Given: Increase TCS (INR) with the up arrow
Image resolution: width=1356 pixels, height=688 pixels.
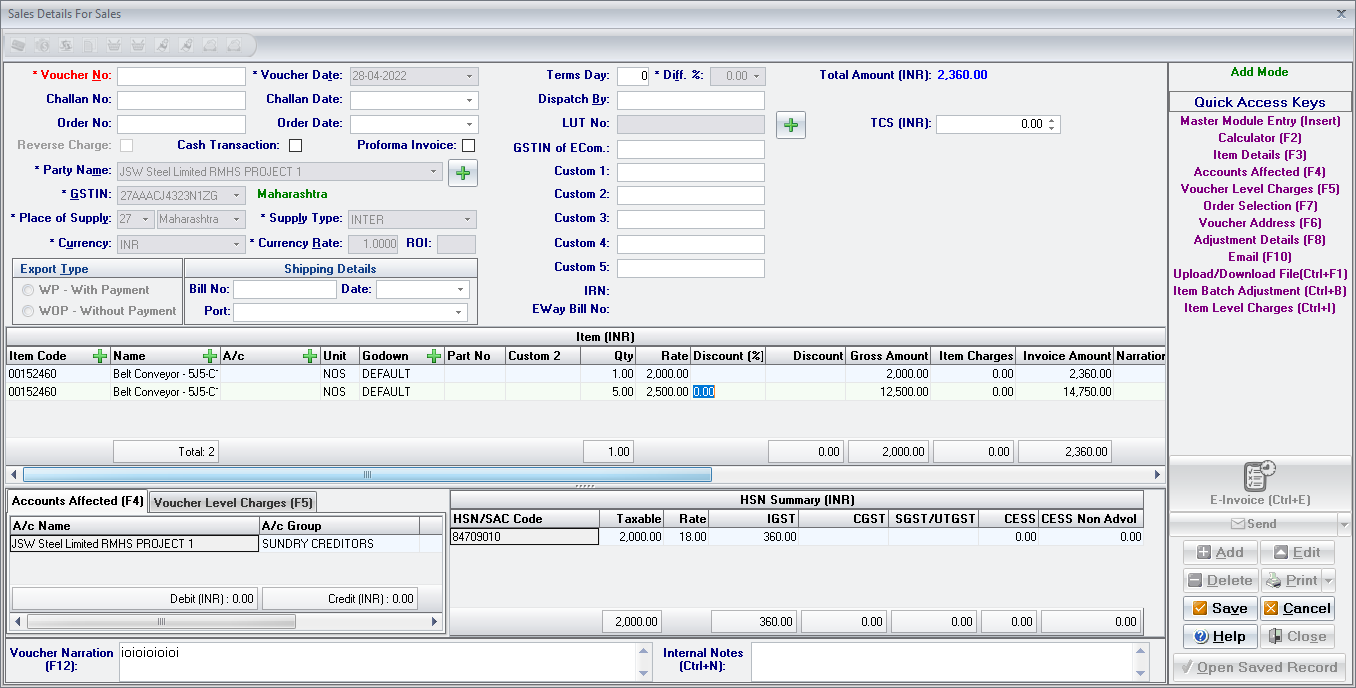Looking at the screenshot, I should coord(1052,120).
